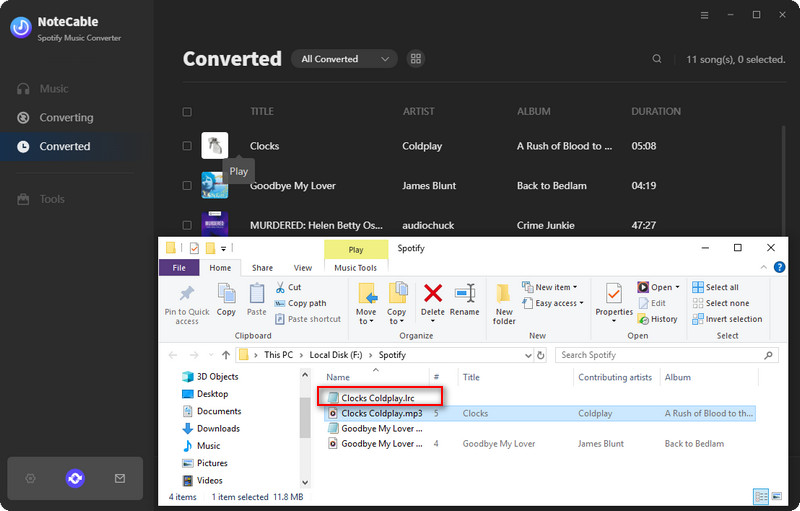Toggle the checkmark icon in Explorer quick access toolbar
Viewport: 800px width, 511px height.
[194, 248]
